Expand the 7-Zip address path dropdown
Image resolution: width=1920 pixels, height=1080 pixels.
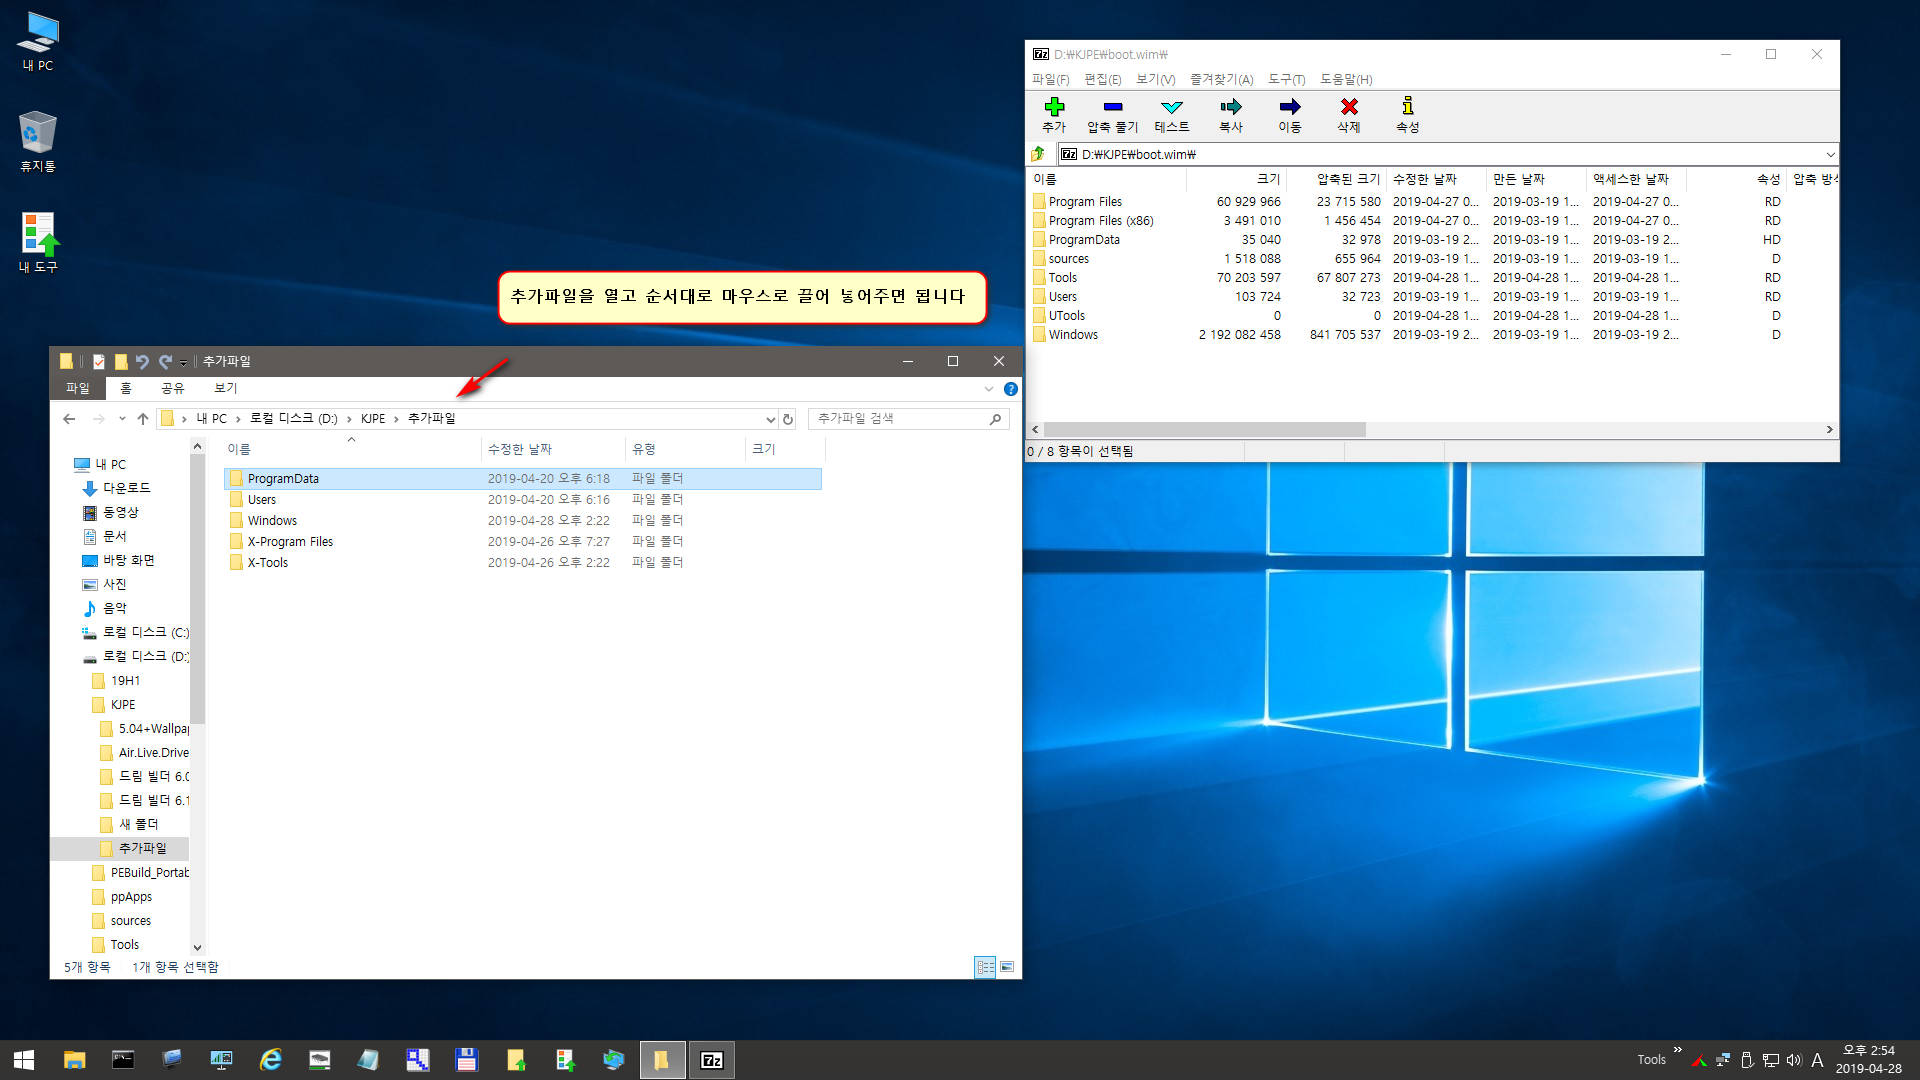1830,155
